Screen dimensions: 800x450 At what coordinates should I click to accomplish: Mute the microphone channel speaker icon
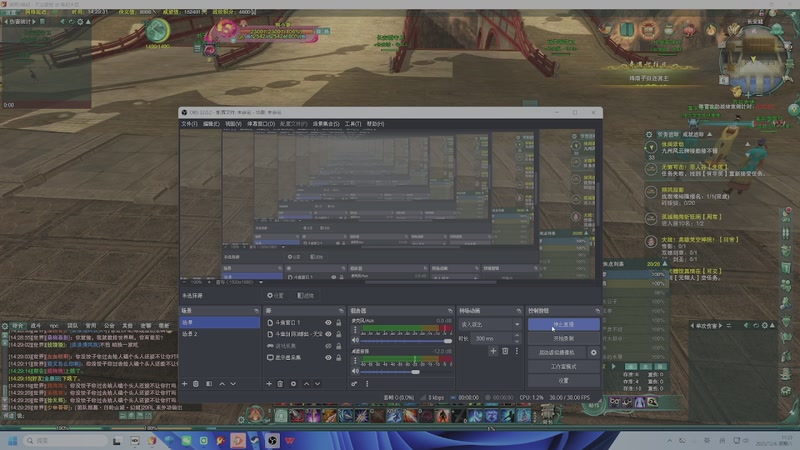point(355,341)
